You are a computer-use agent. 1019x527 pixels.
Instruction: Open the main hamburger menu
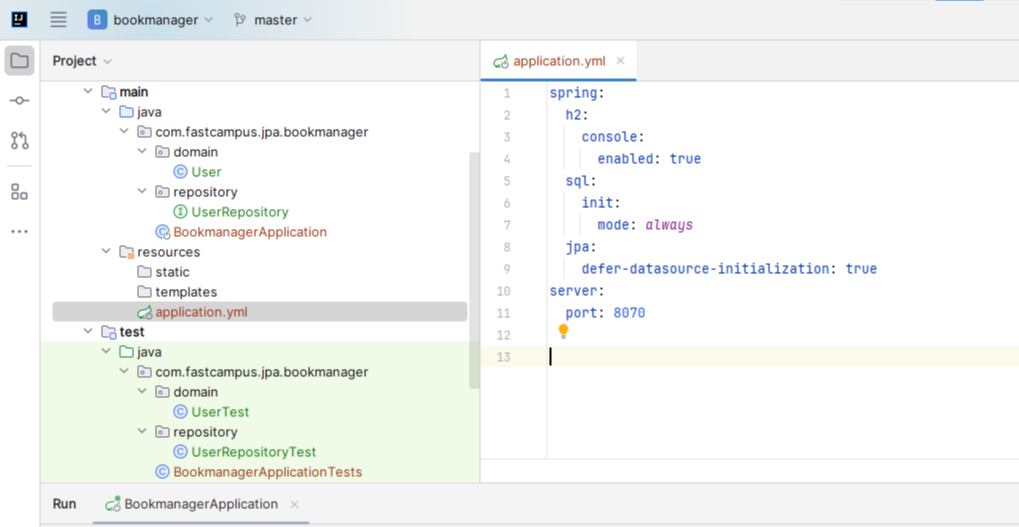pyautogui.click(x=58, y=19)
